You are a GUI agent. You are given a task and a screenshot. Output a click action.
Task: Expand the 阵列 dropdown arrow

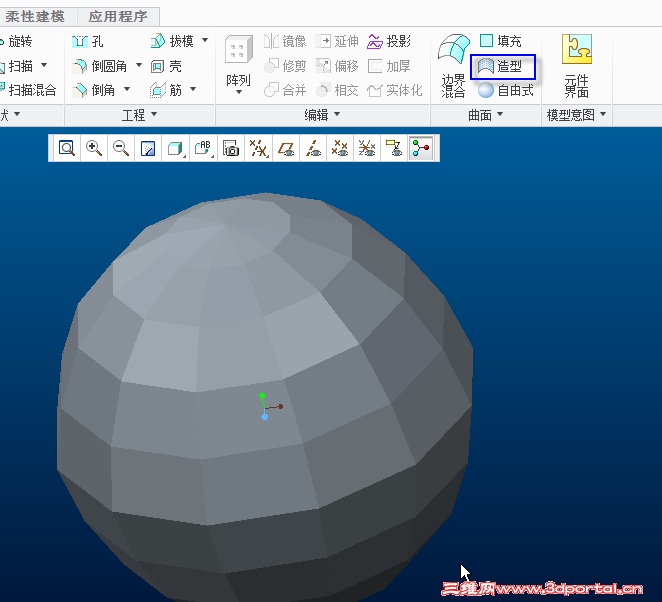tap(239, 92)
